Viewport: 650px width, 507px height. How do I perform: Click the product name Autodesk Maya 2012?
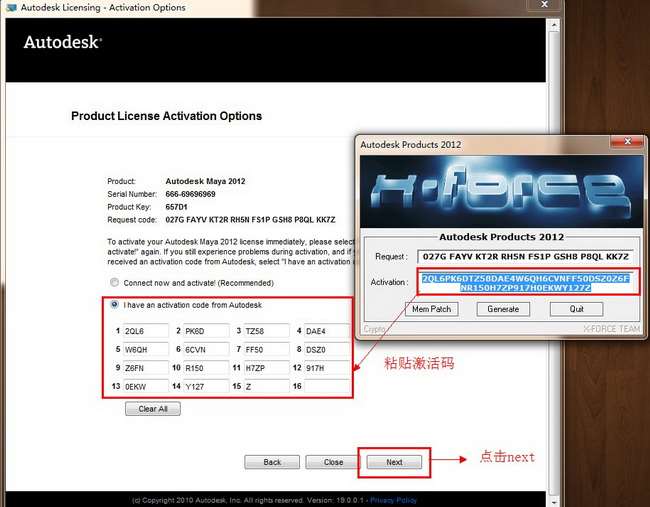[205, 181]
